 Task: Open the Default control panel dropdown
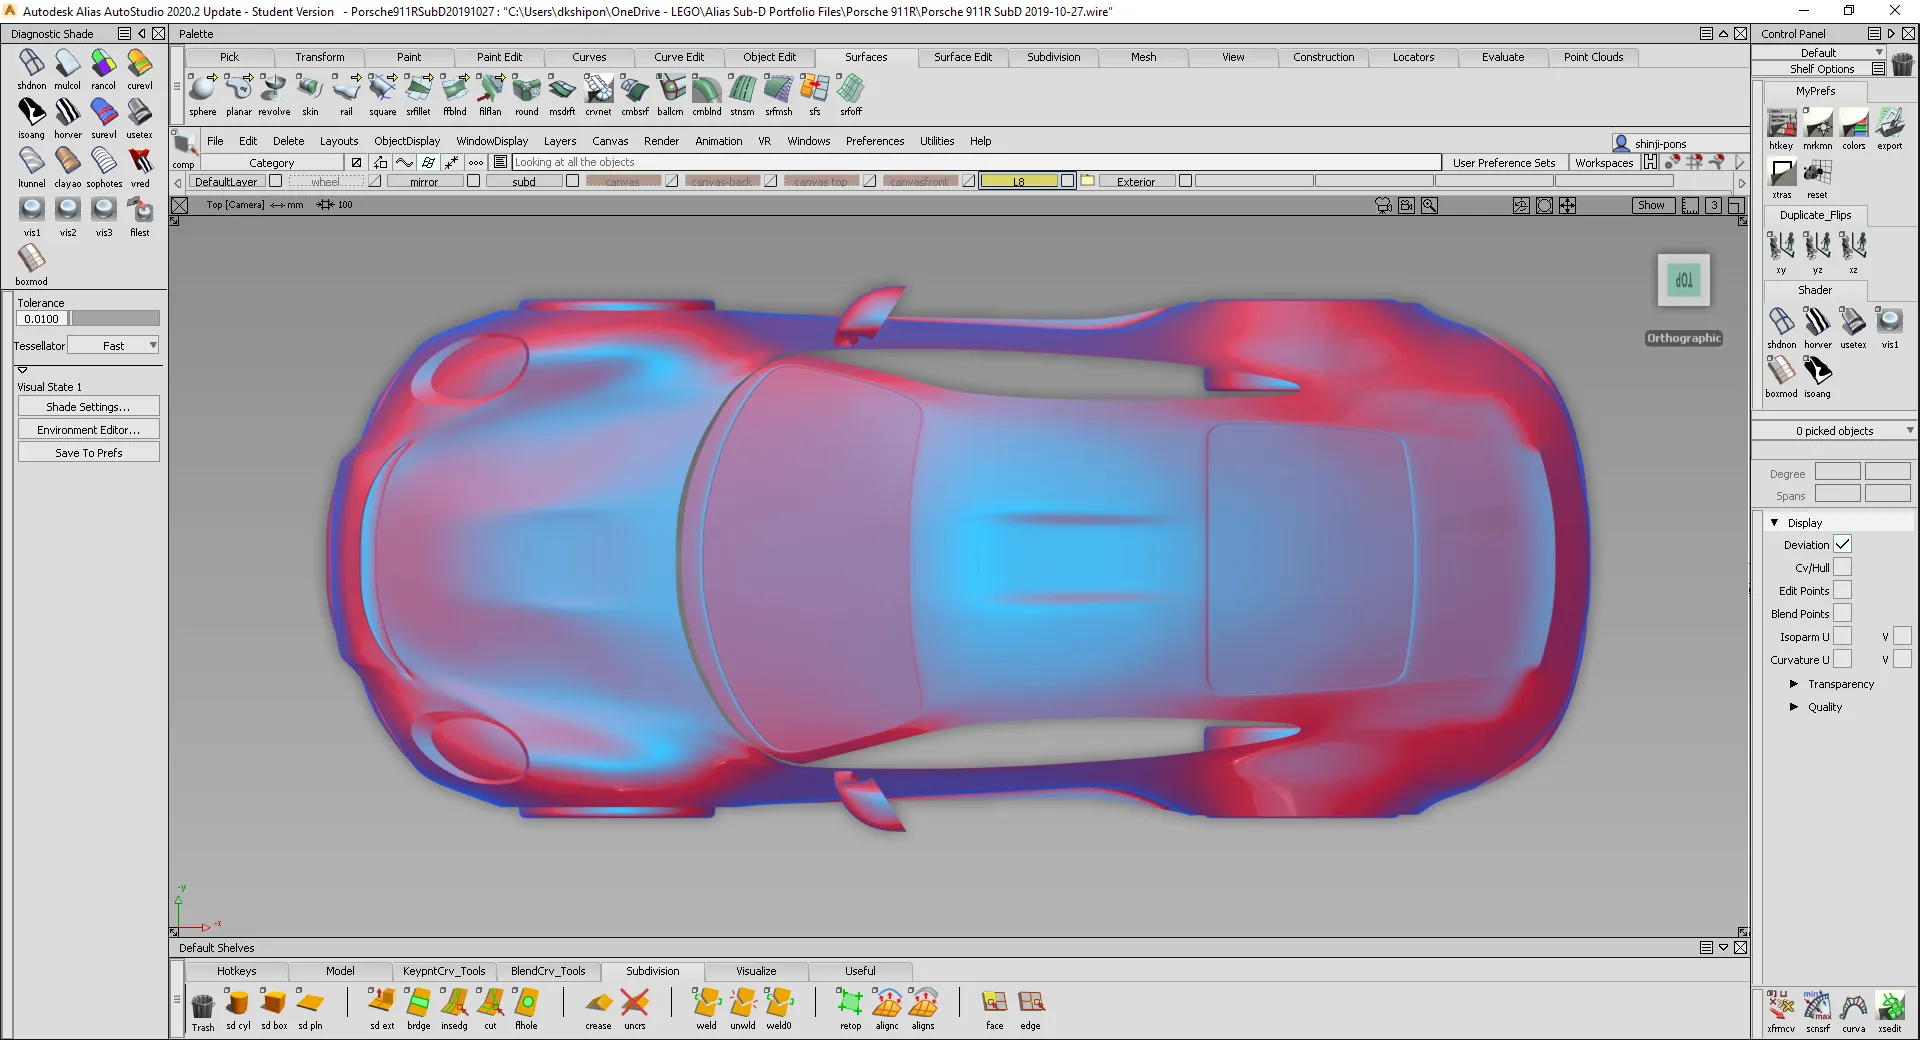(x=1819, y=52)
